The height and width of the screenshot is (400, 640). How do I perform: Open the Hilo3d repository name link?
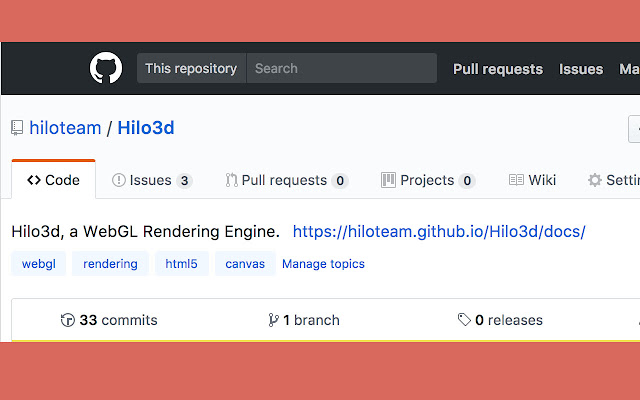coord(146,128)
